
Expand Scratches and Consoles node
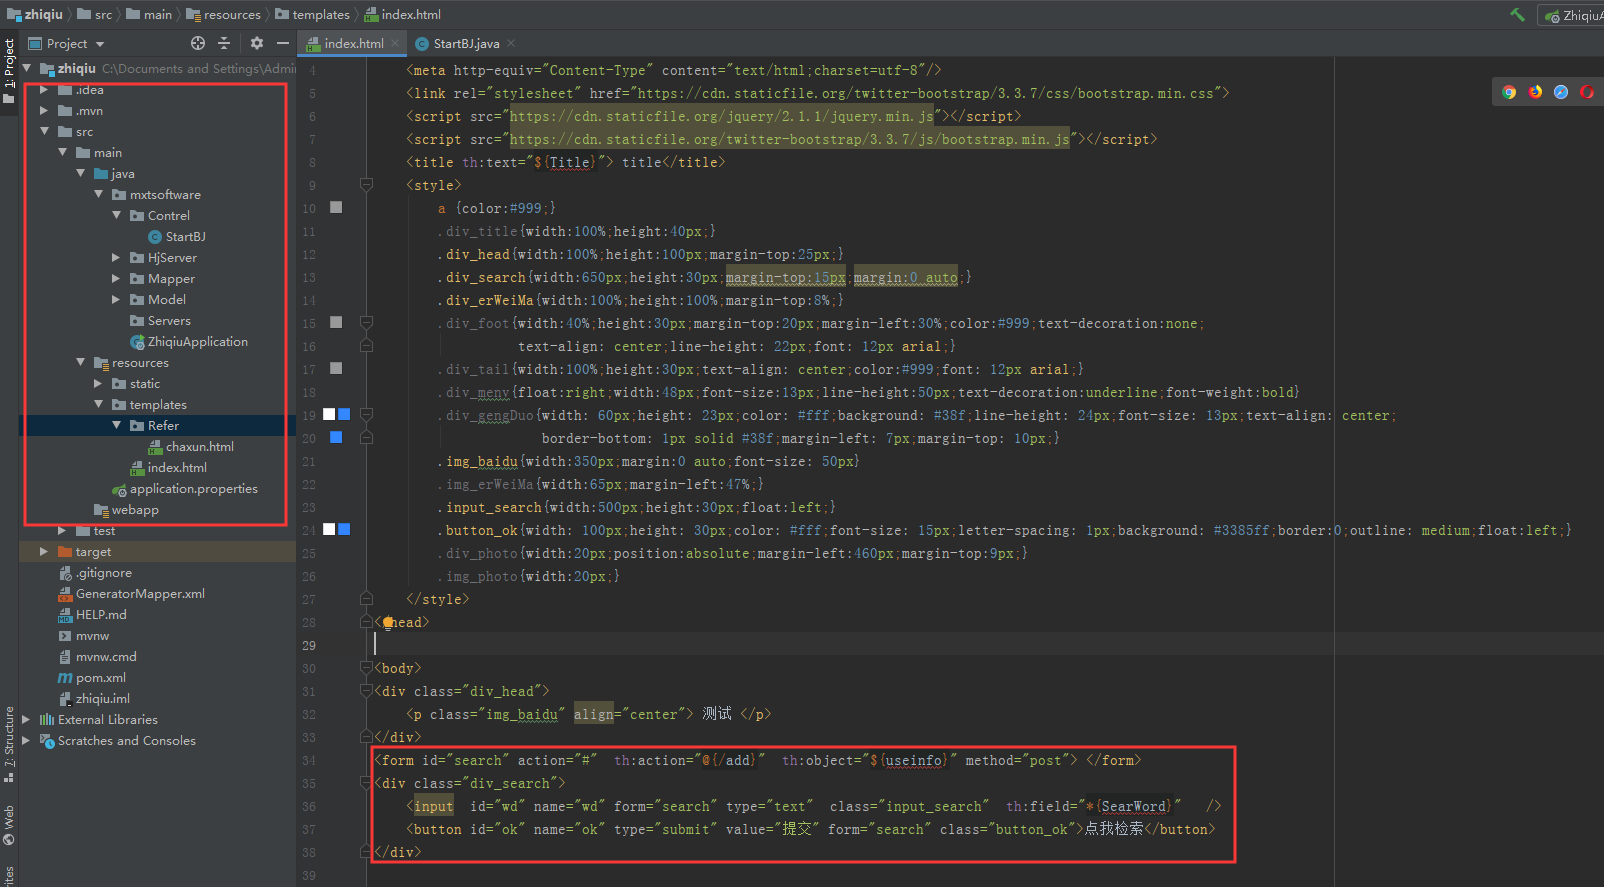click(26, 740)
